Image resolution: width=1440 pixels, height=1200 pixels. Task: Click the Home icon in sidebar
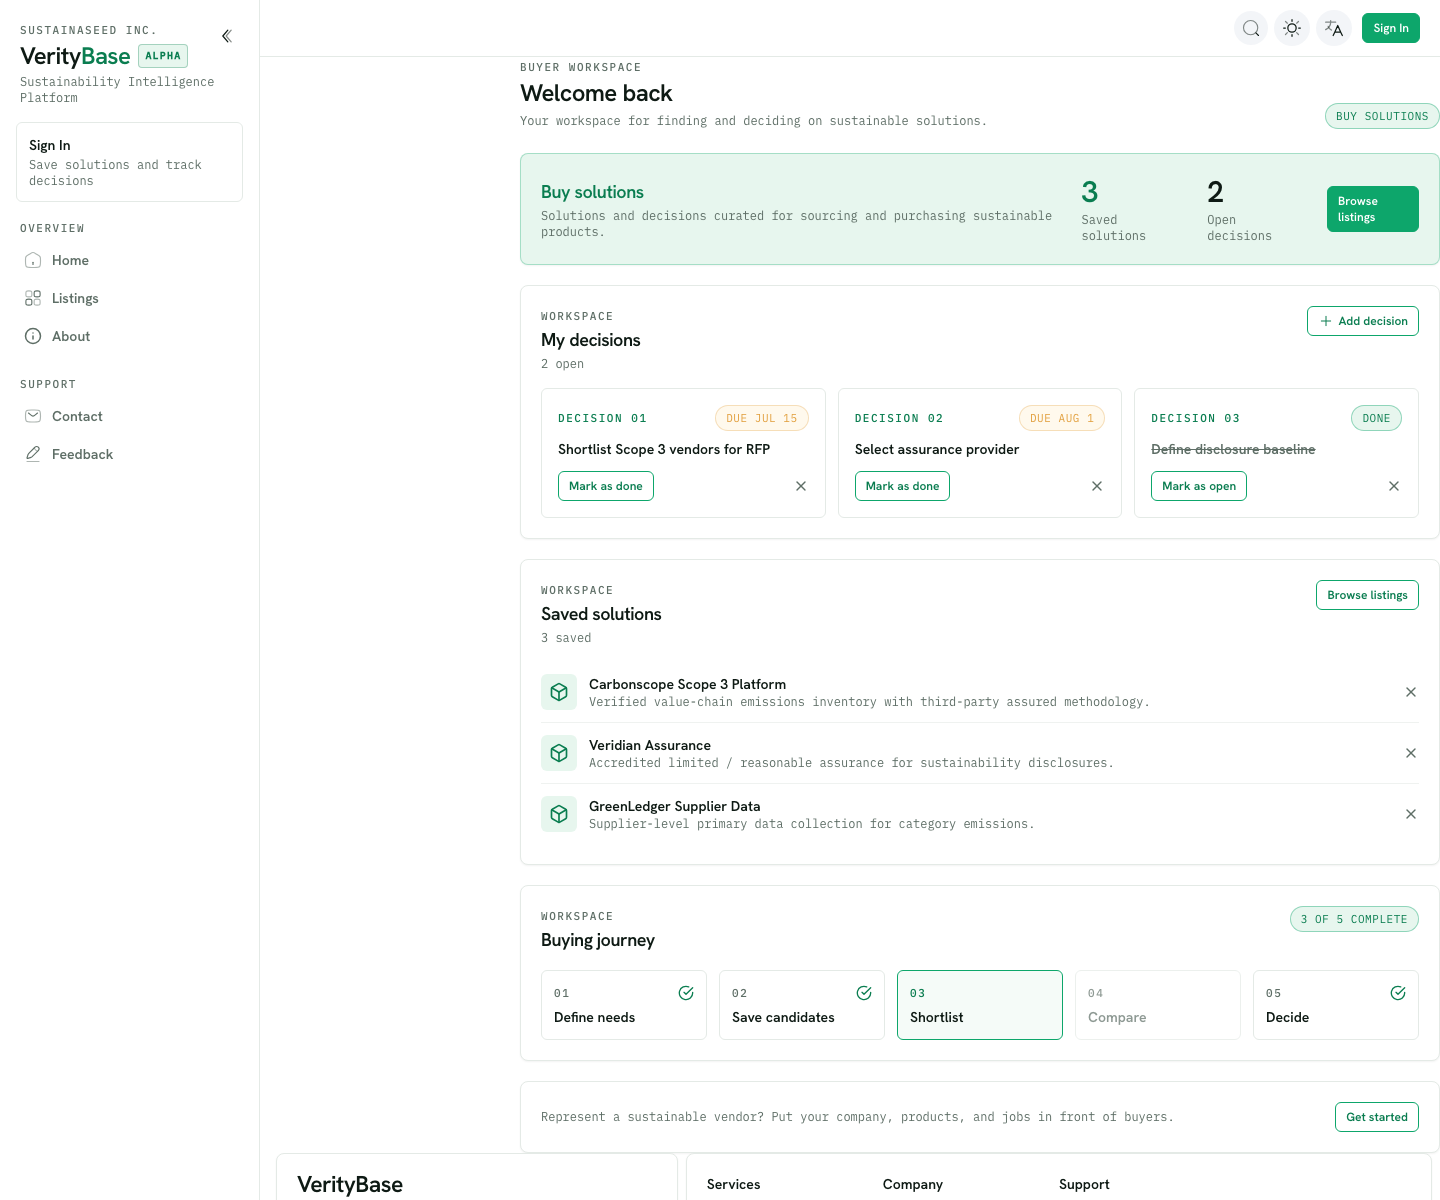[33, 260]
